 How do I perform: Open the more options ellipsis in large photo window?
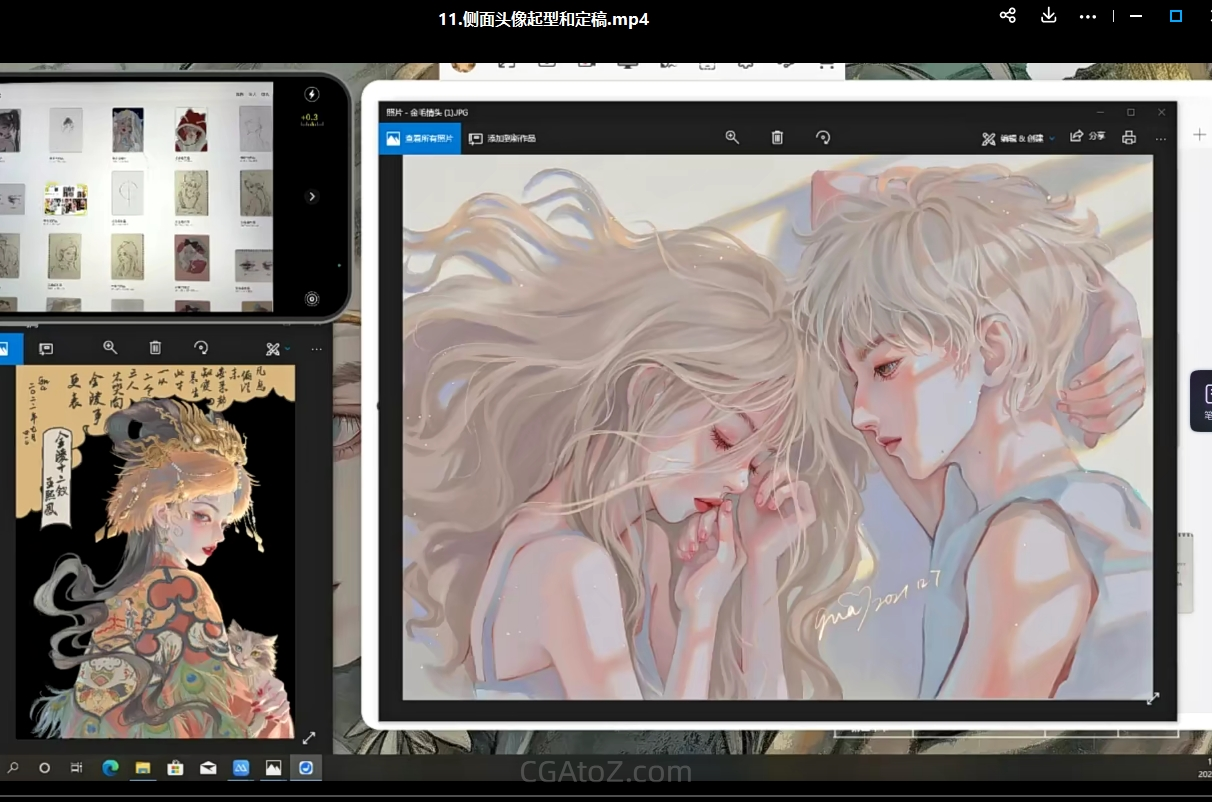click(x=1160, y=139)
